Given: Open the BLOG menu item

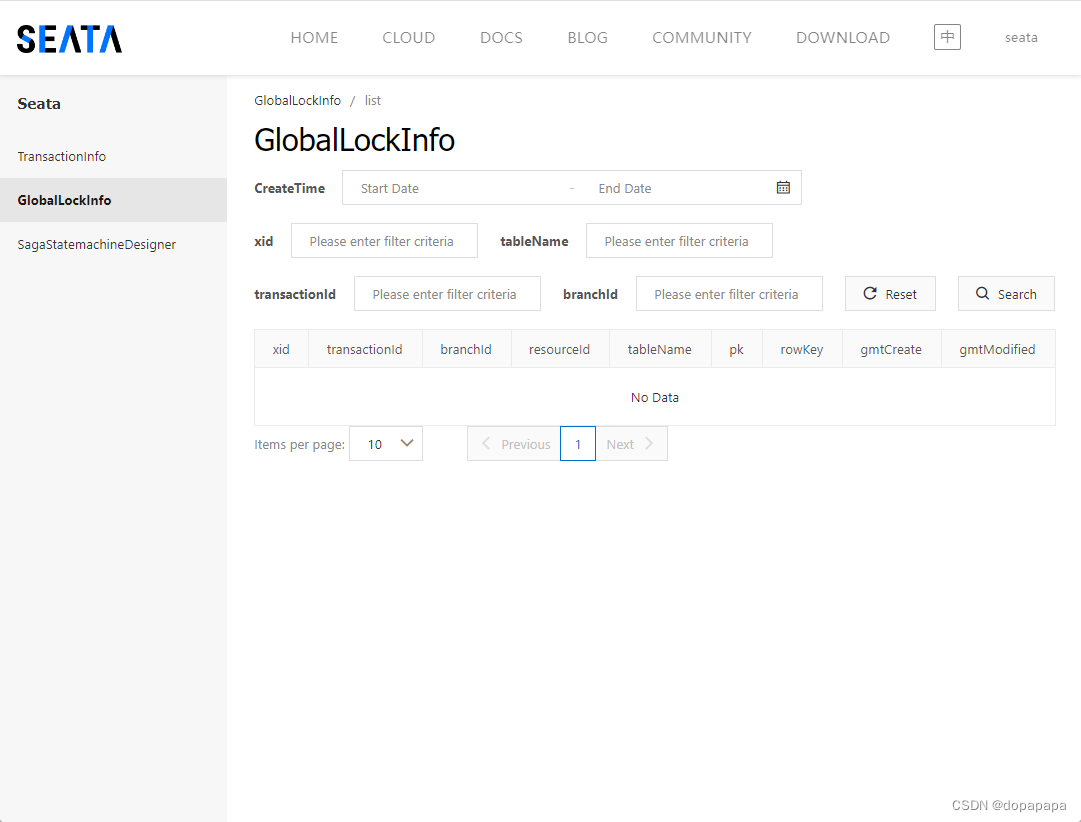Looking at the screenshot, I should [x=587, y=37].
